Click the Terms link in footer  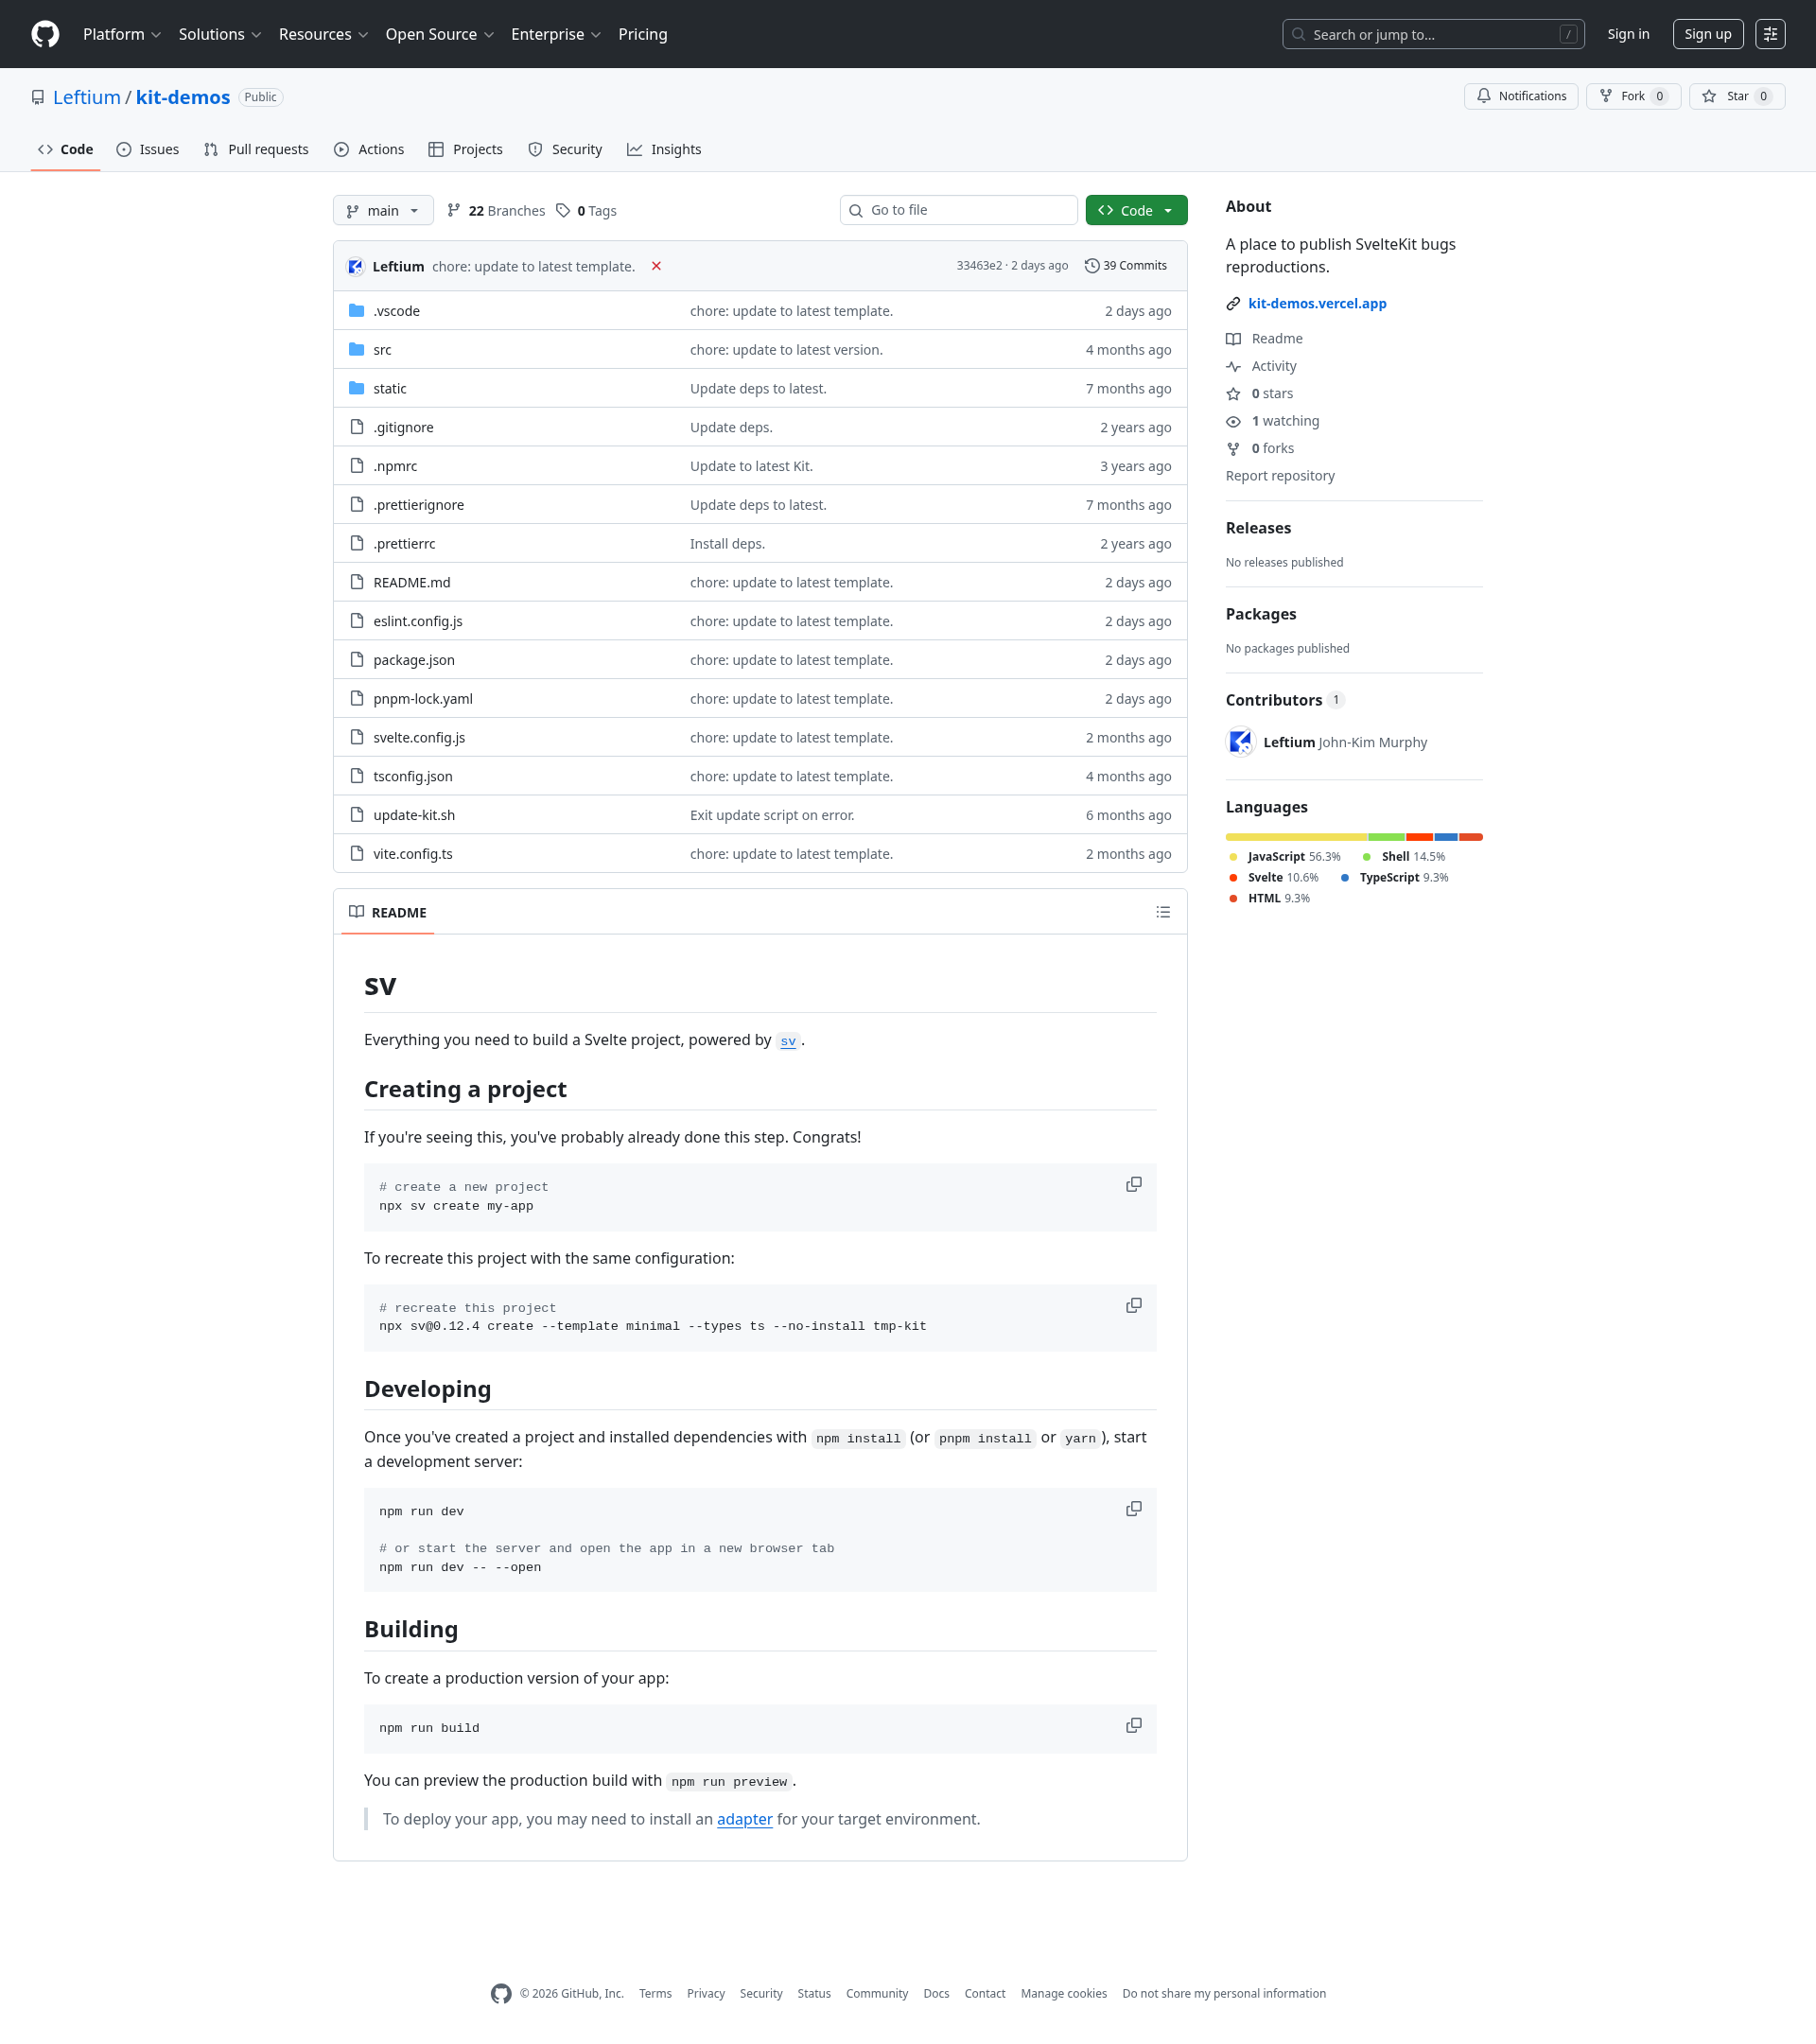coord(655,1993)
